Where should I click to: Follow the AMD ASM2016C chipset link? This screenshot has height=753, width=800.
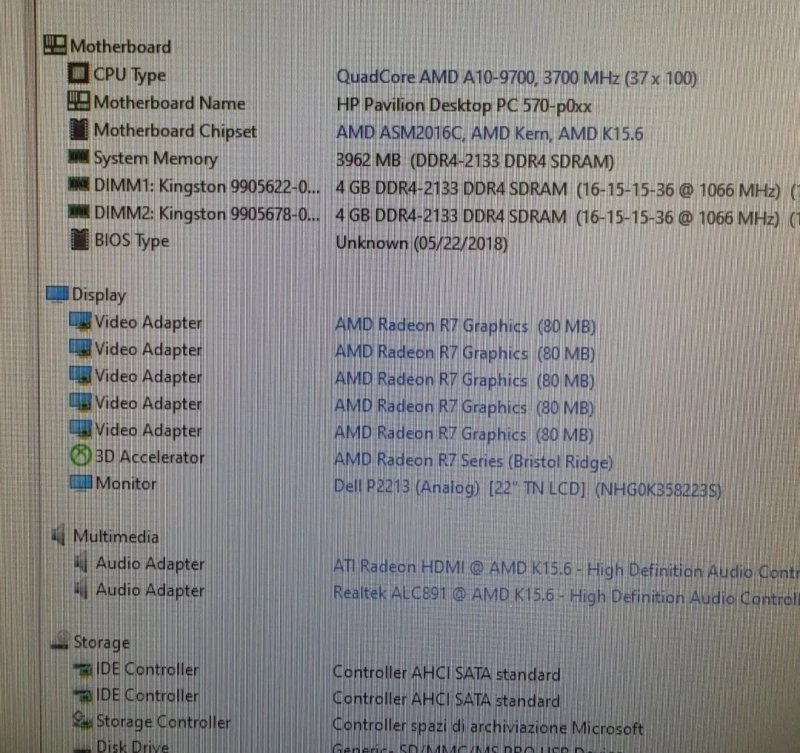point(489,133)
